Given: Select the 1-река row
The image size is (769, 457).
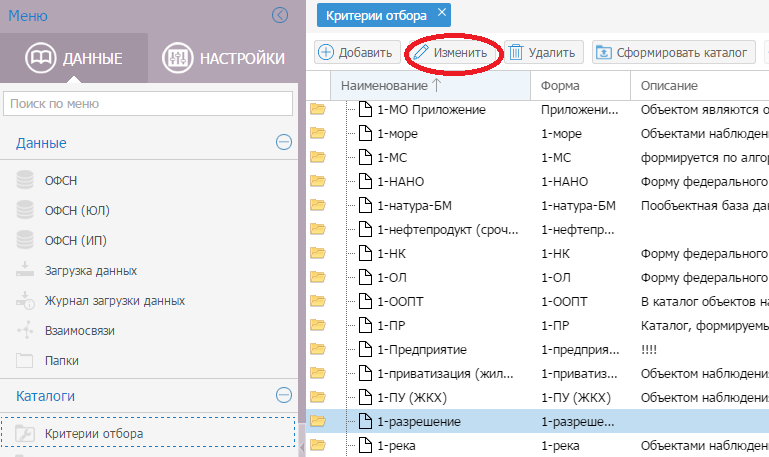Looking at the screenshot, I should click(538, 446).
